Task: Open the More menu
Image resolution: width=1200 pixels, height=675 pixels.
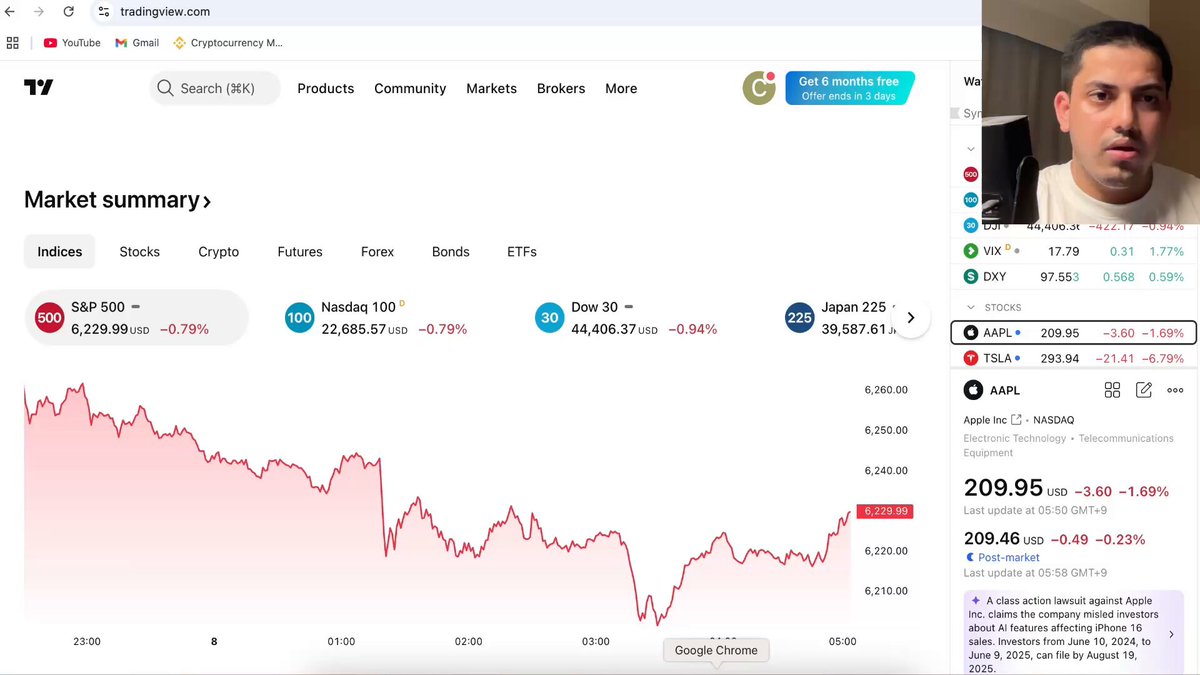Action: 621,88
